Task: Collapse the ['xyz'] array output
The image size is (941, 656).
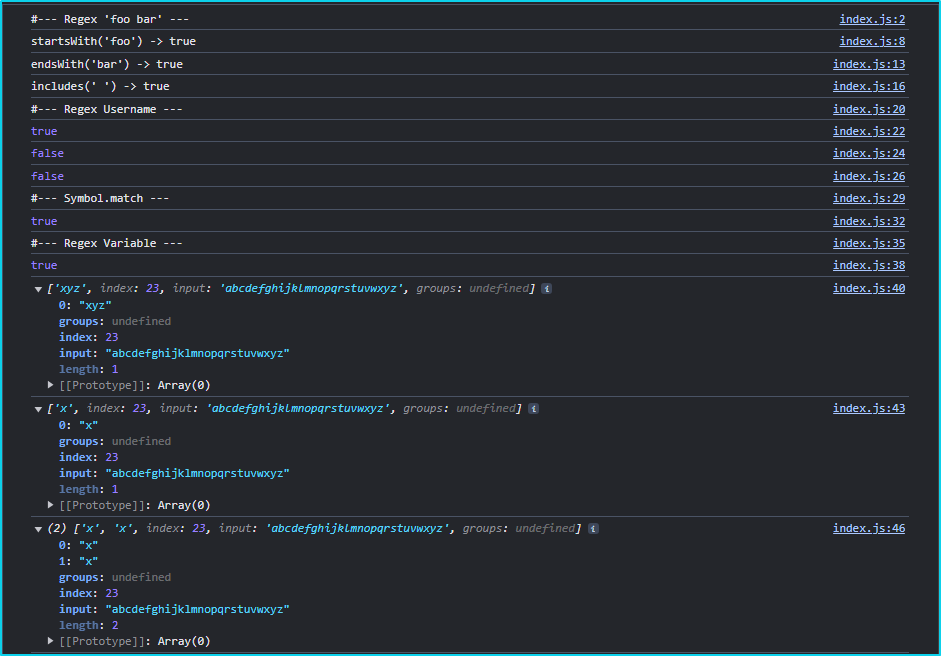Action: (38, 289)
